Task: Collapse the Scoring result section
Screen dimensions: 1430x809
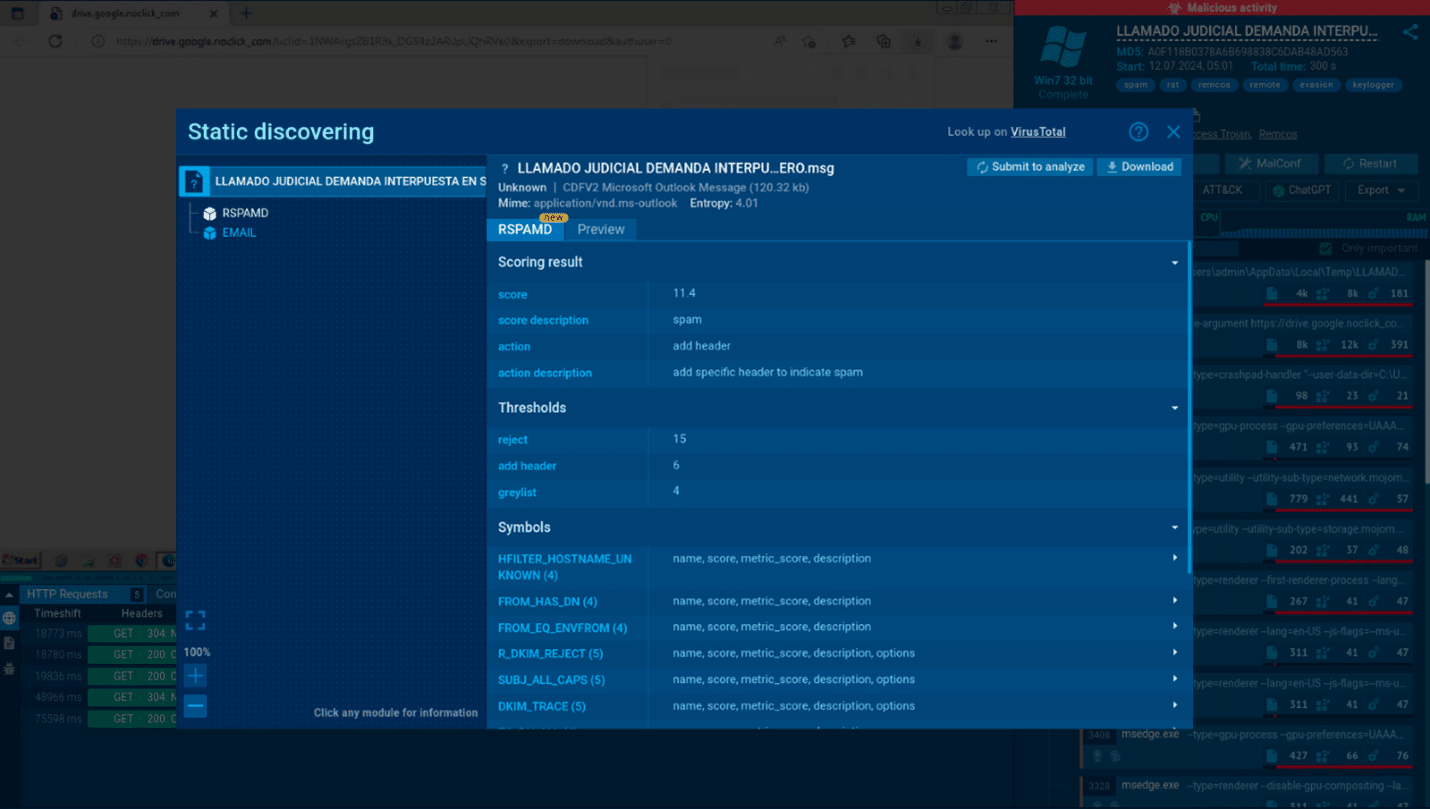Action: [1175, 263]
